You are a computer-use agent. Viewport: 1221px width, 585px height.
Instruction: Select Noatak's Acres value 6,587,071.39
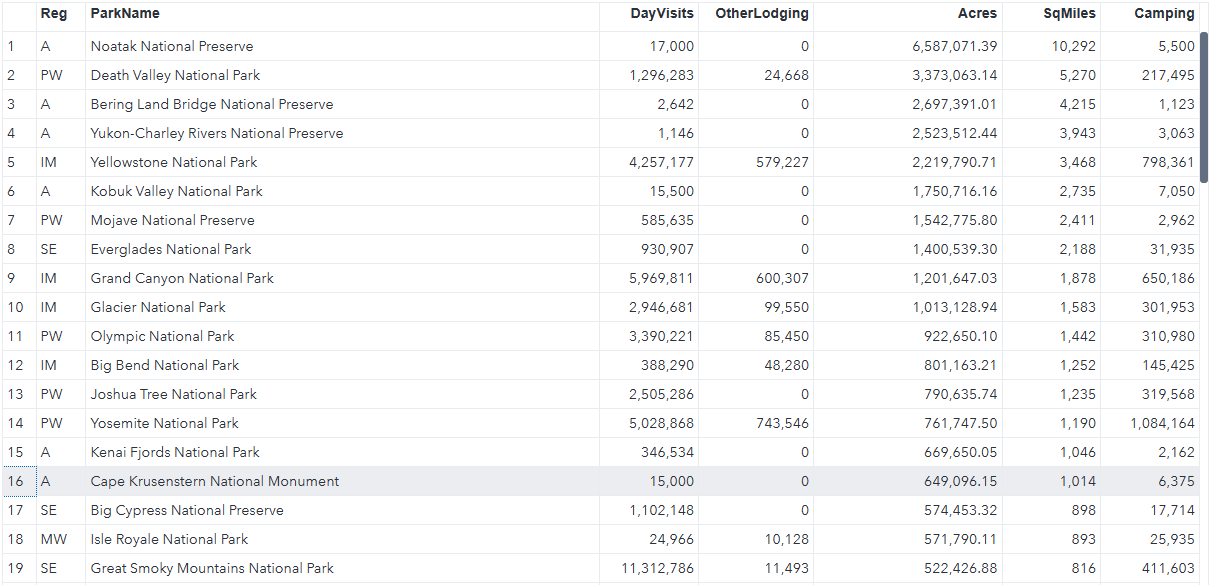(x=954, y=46)
